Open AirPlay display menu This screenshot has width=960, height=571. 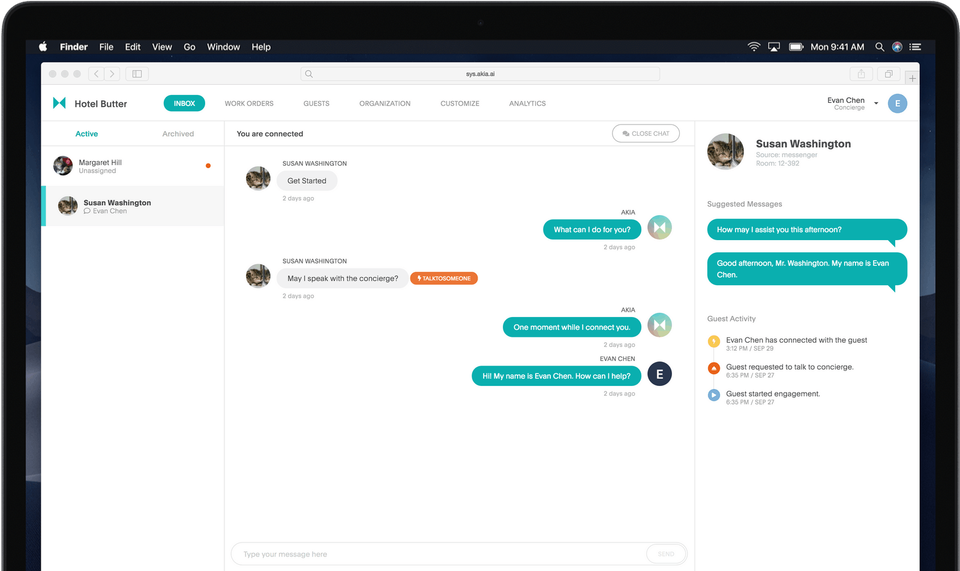(774, 47)
